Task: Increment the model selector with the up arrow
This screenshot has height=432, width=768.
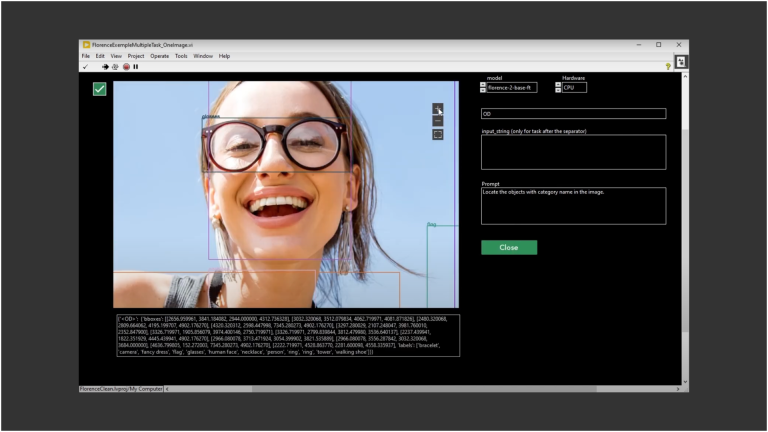Action: pyautogui.click(x=483, y=85)
